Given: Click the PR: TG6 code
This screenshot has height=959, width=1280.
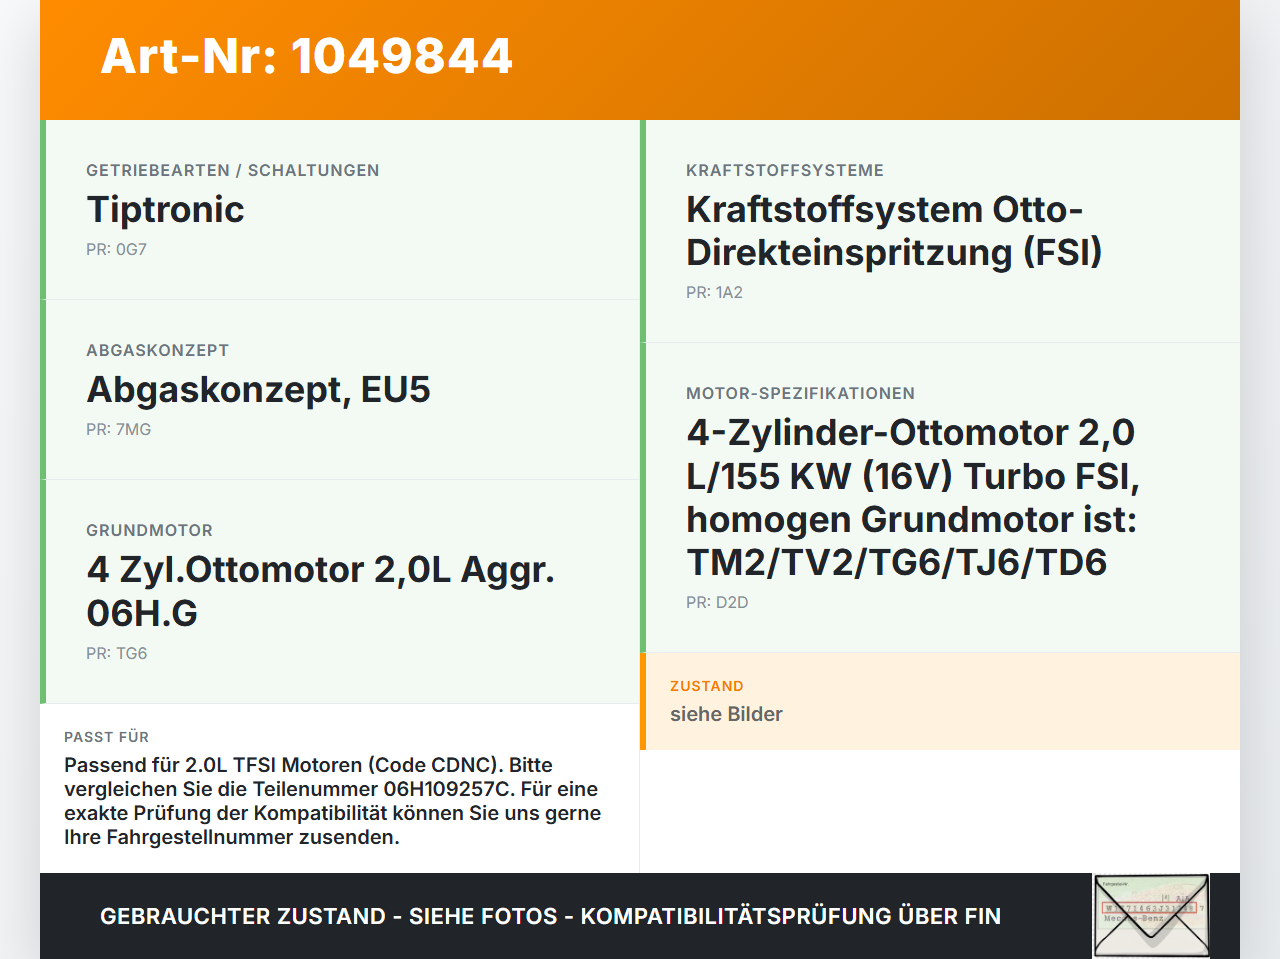Looking at the screenshot, I should click(116, 654).
